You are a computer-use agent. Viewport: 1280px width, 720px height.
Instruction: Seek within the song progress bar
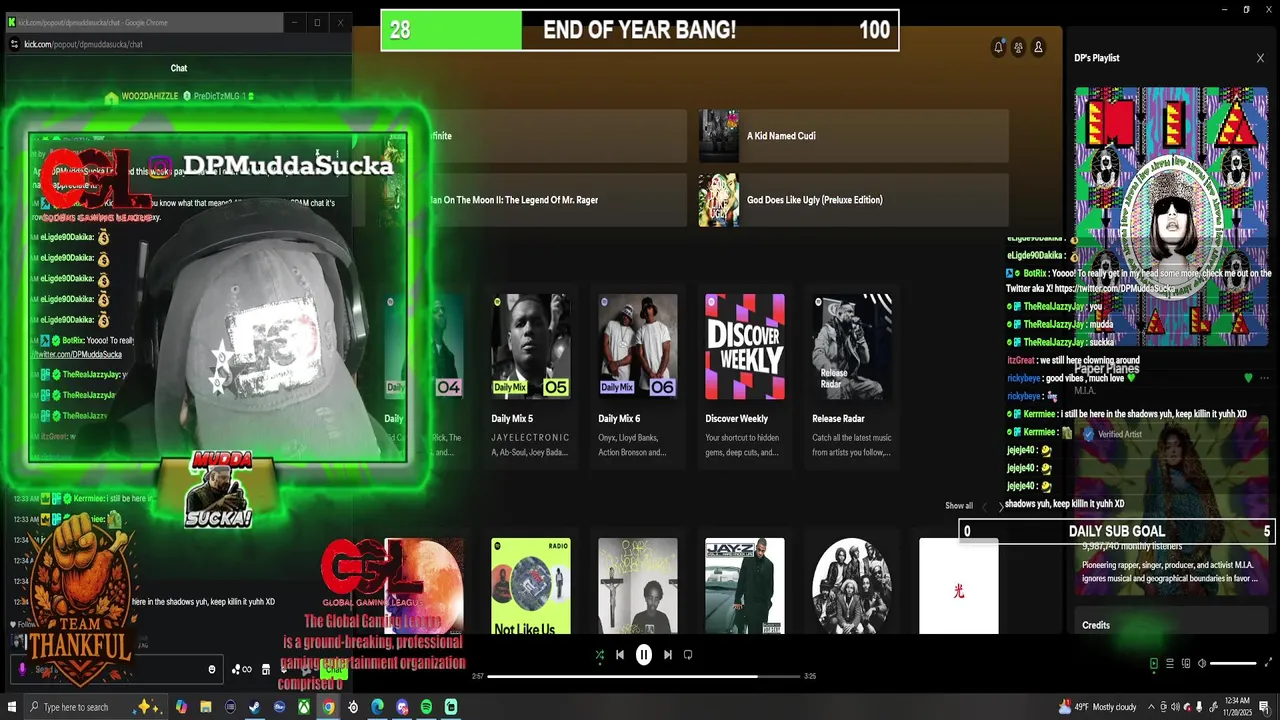click(644, 676)
